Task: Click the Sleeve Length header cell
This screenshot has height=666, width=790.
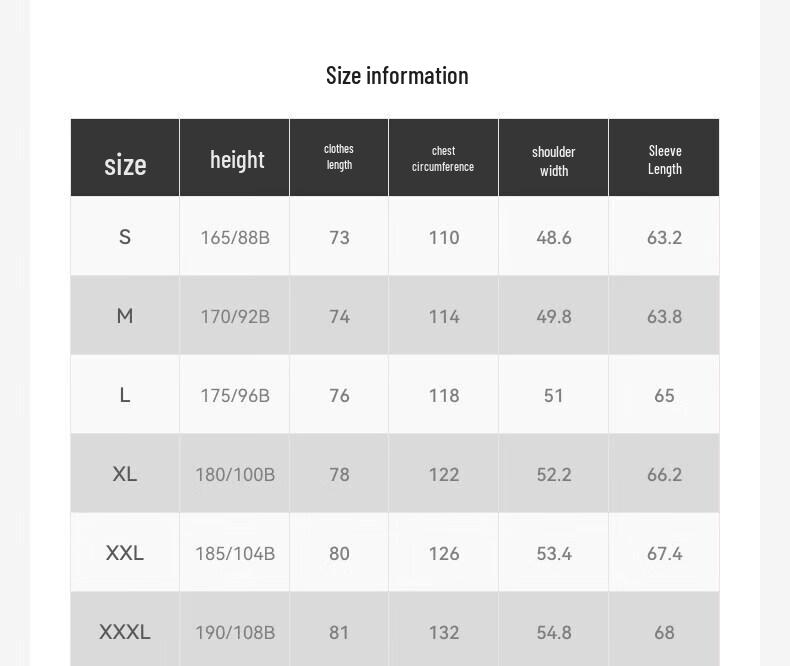Action: pos(664,158)
